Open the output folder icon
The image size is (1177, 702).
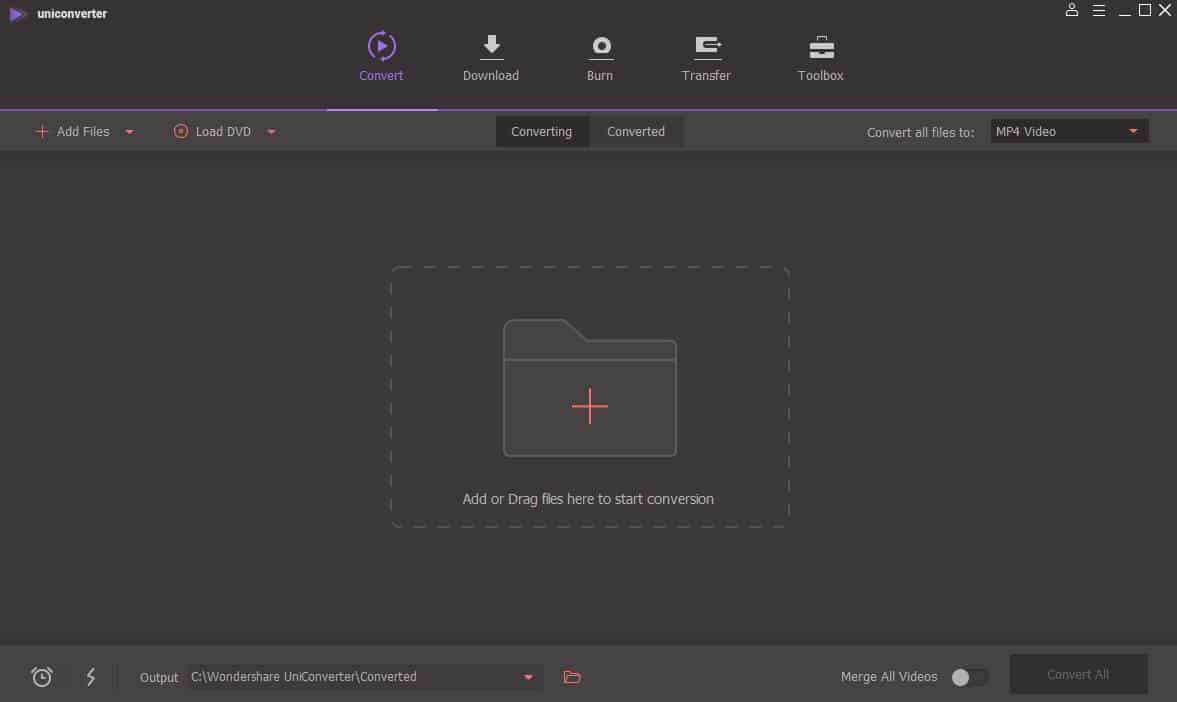pyautogui.click(x=572, y=677)
